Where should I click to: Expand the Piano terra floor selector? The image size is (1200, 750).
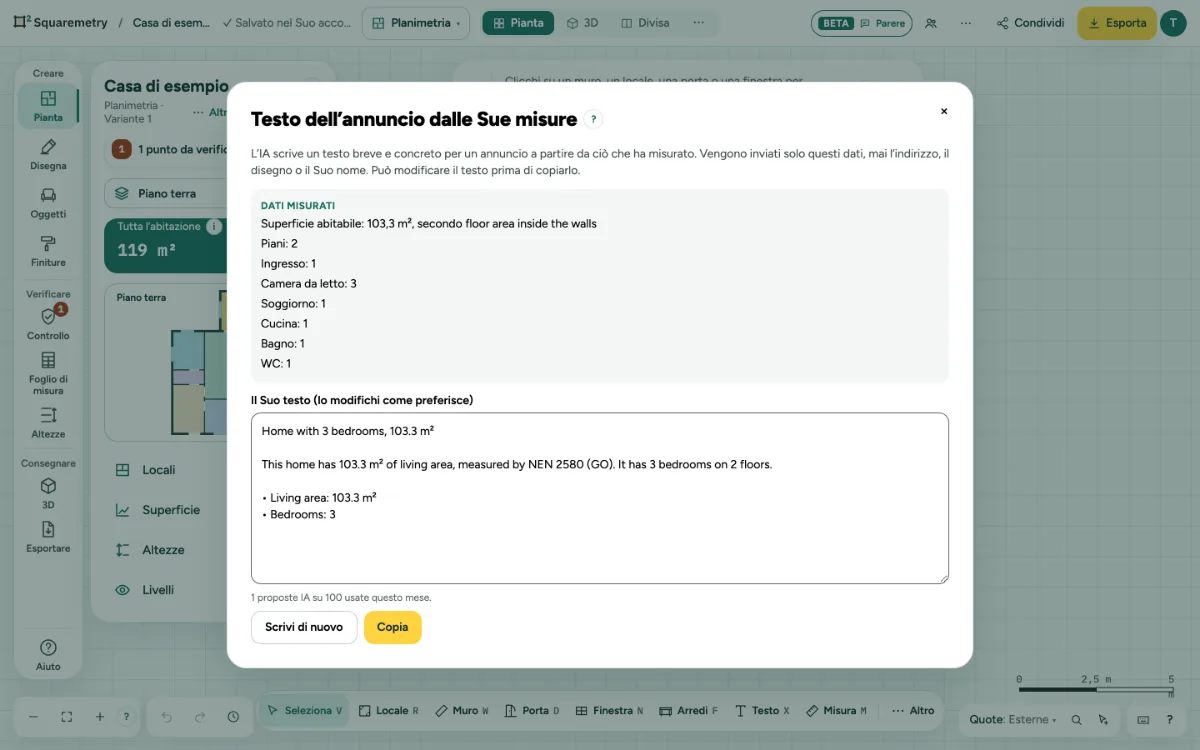point(166,193)
